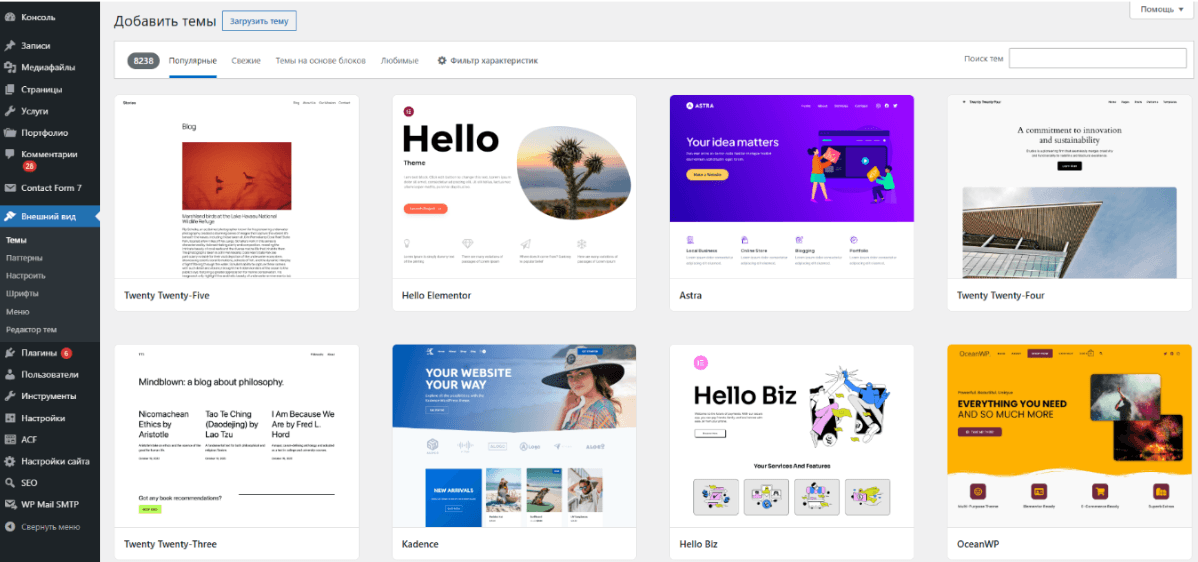Image resolution: width=1198 pixels, height=562 pixels.
Task: Click the Портфолио folder icon
Action: click(10, 133)
